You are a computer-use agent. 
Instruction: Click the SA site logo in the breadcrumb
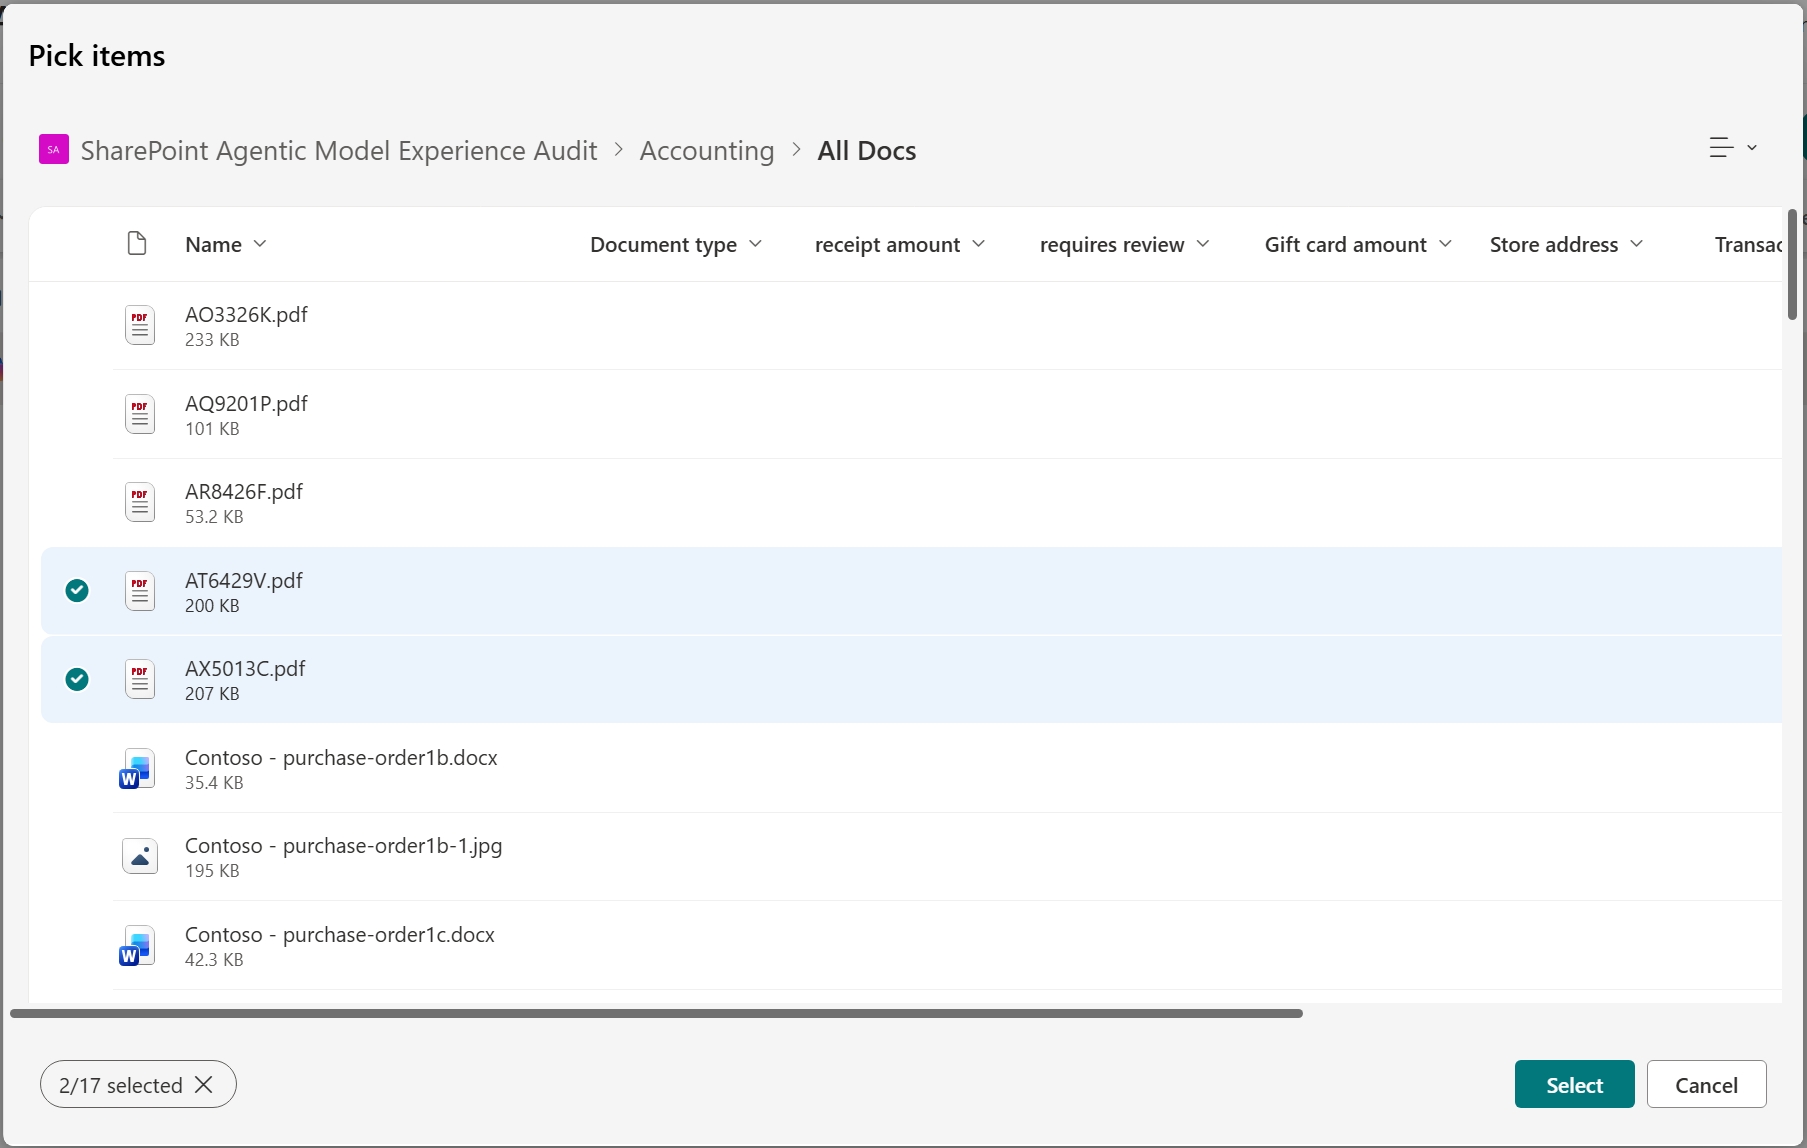[x=53, y=149]
